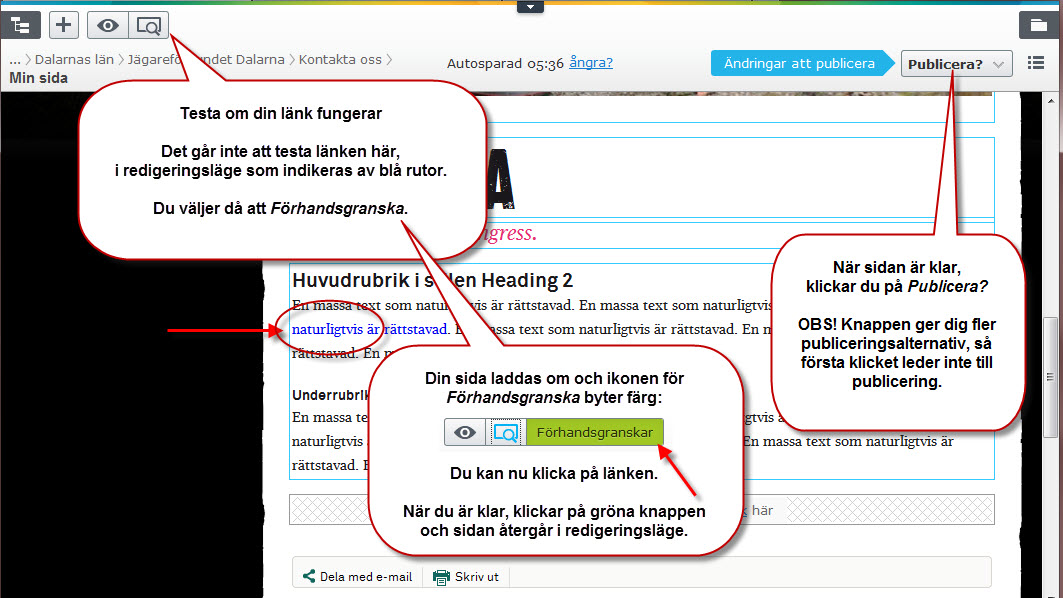Click the breadcrumb ellipsis
The width and height of the screenshot is (1063, 598).
coord(14,60)
